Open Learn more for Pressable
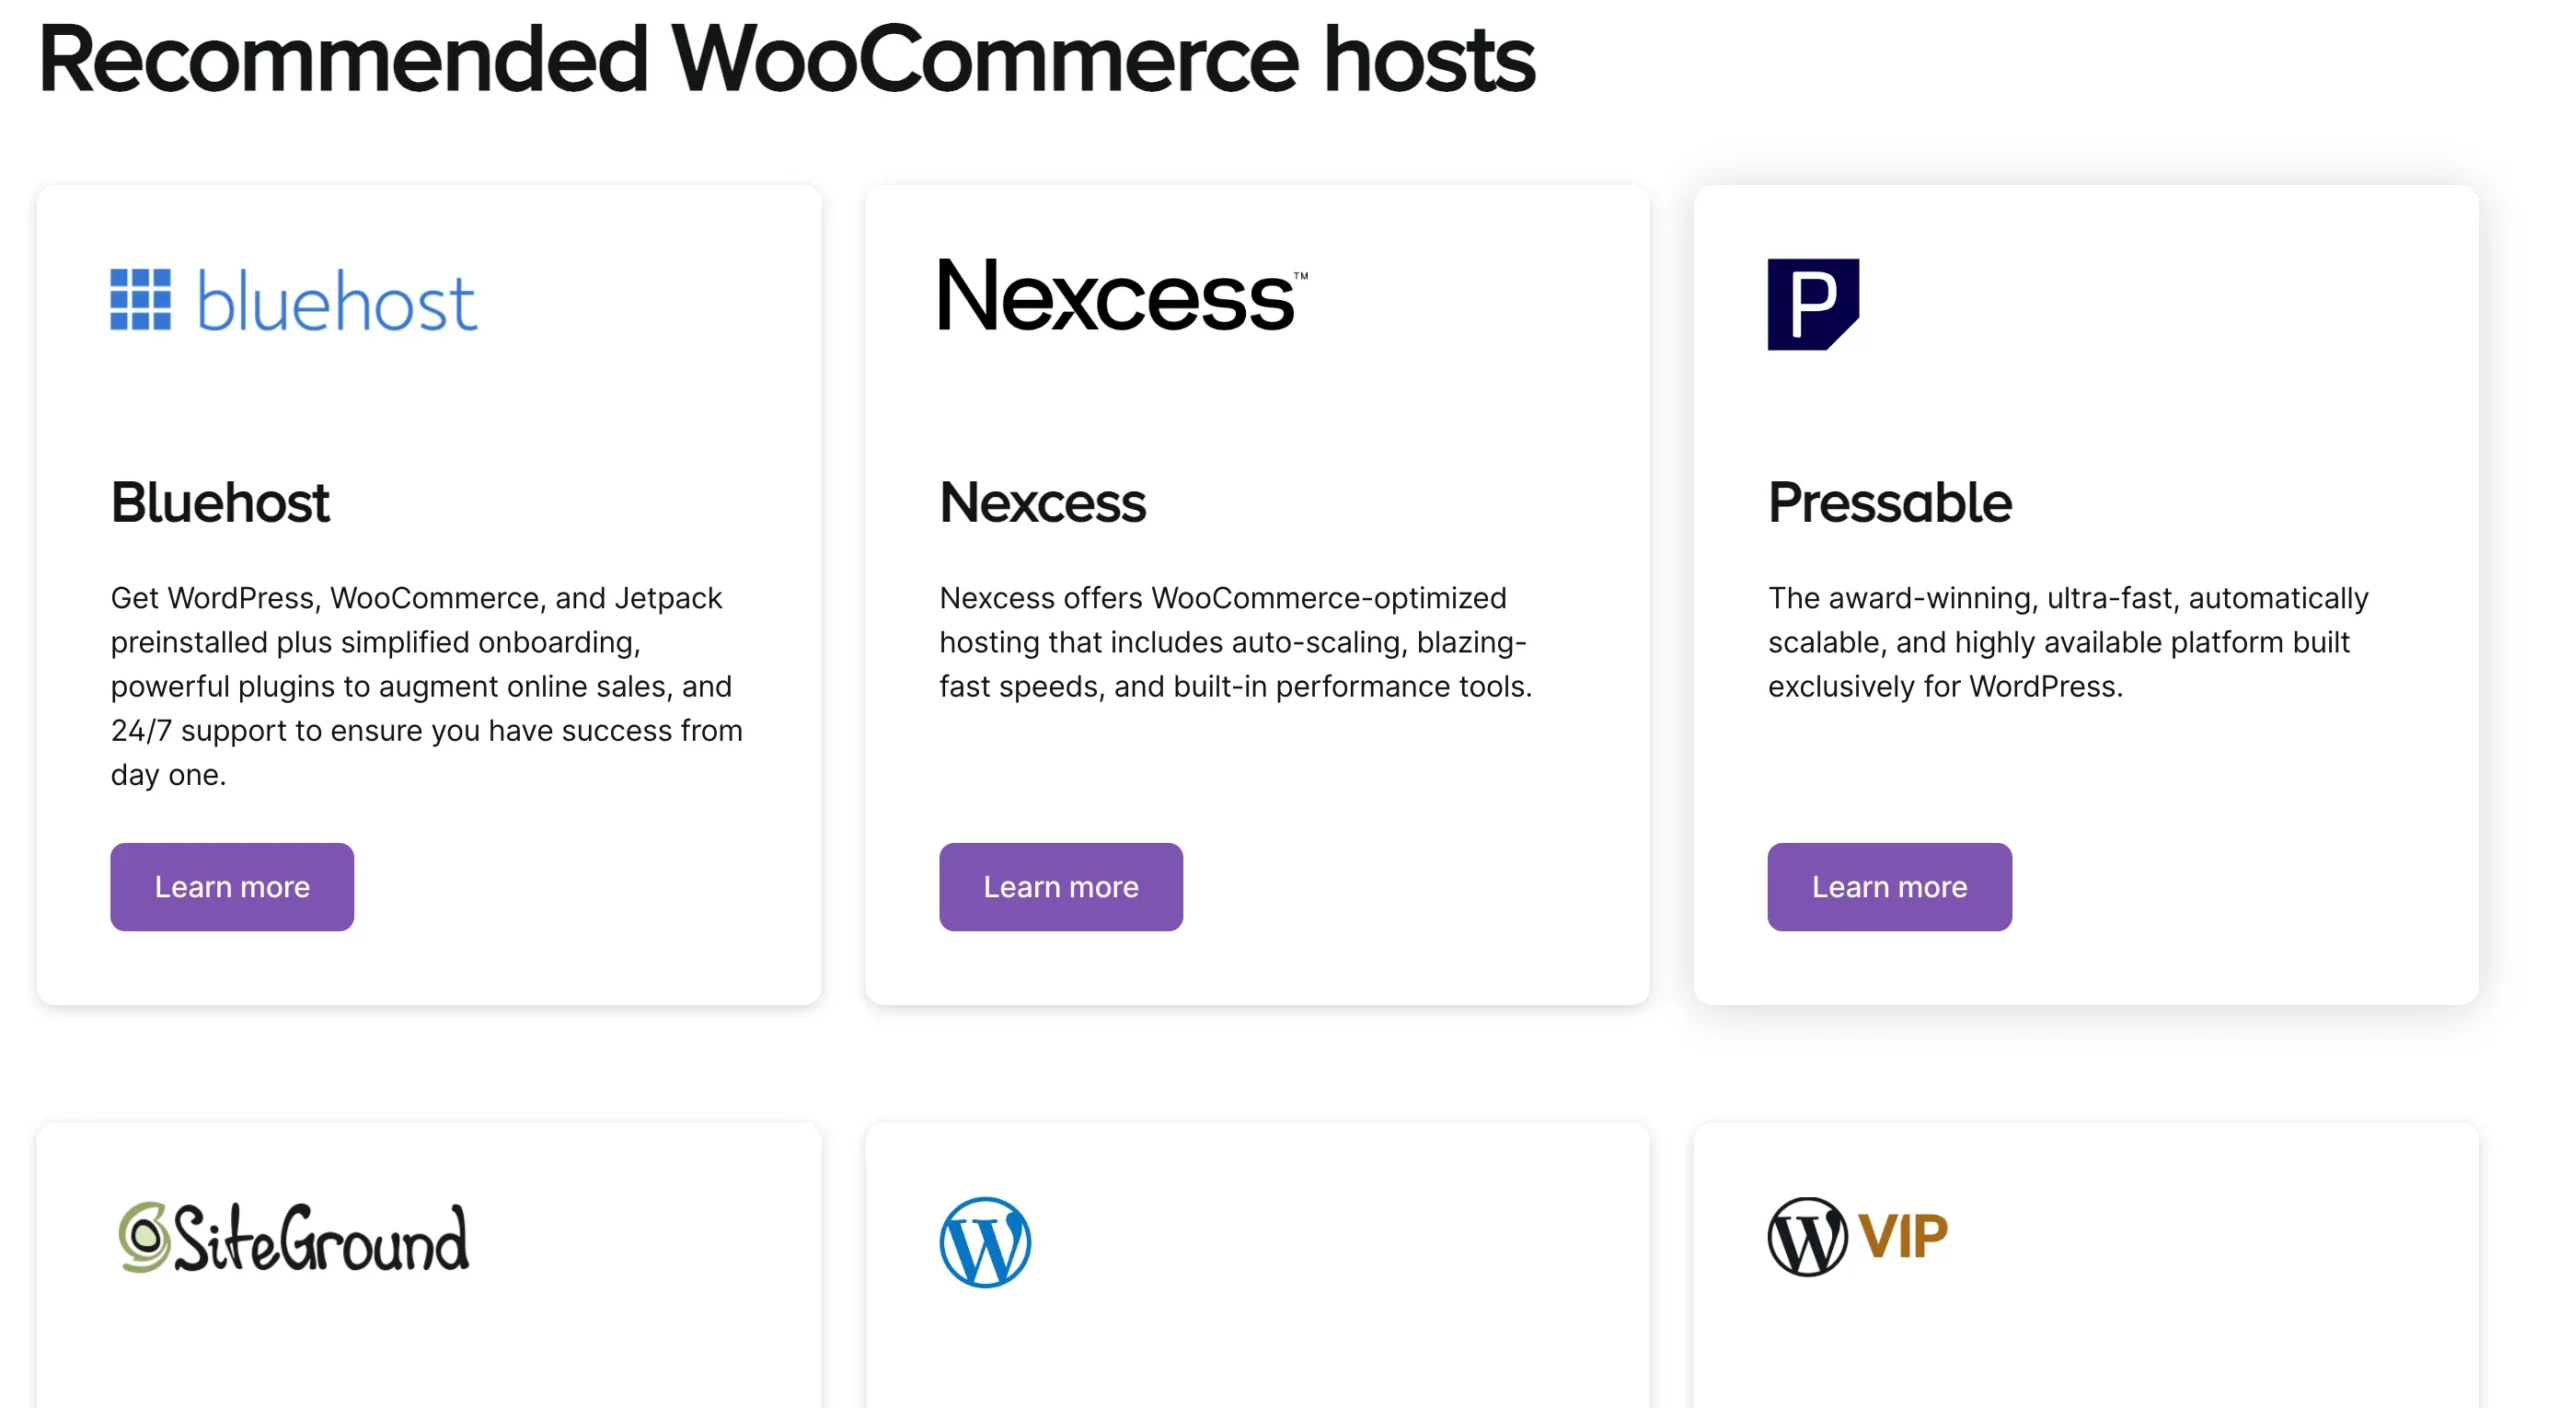2560x1408 pixels. point(1889,887)
